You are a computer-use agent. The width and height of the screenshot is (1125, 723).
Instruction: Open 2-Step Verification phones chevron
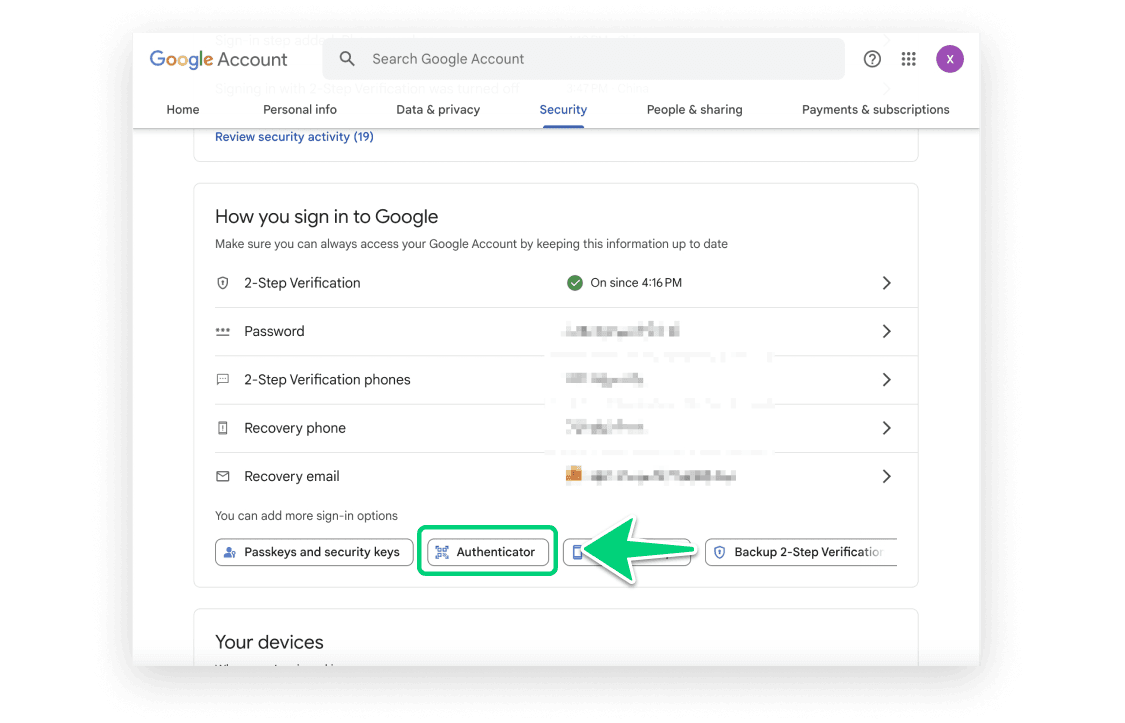click(886, 380)
